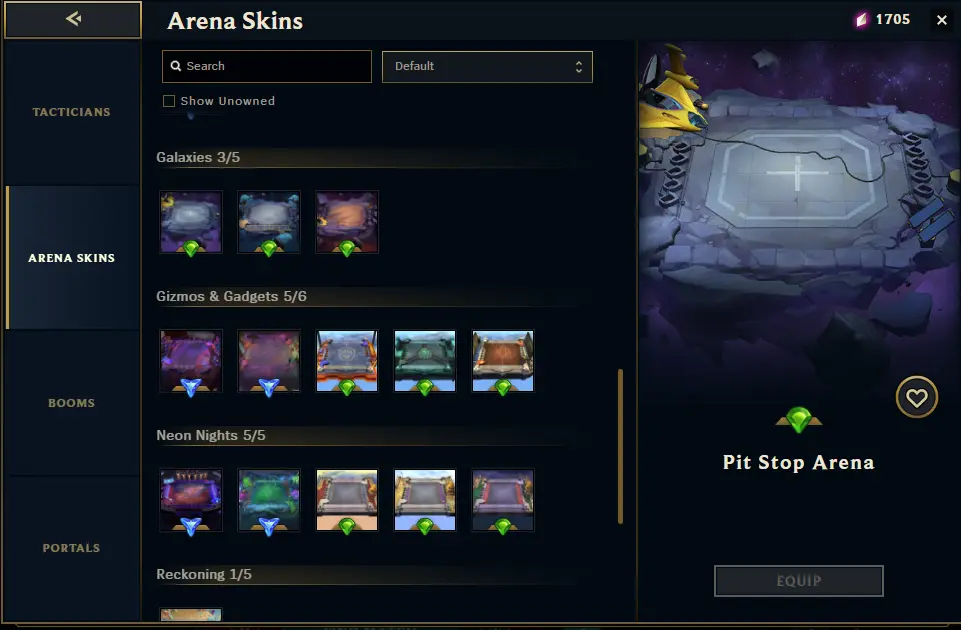Select third Galaxies orange arena thumbnail
Screen dimensions: 961x630
coord(347,222)
